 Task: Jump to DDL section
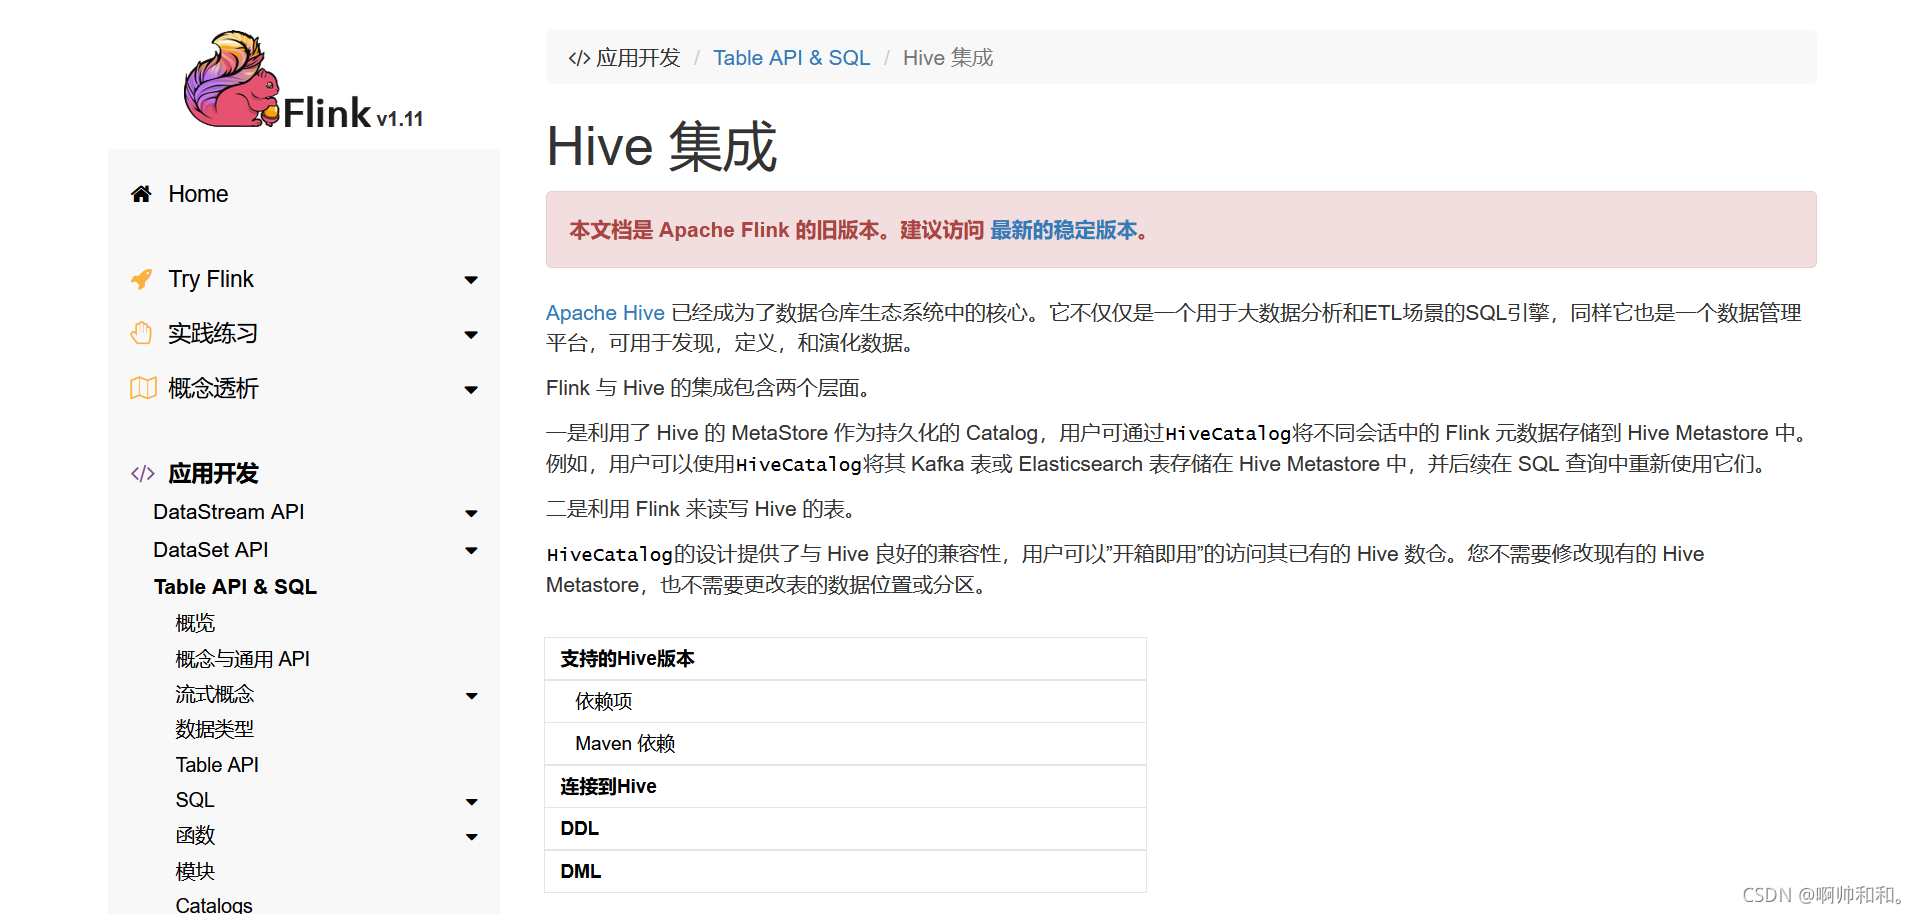579,829
